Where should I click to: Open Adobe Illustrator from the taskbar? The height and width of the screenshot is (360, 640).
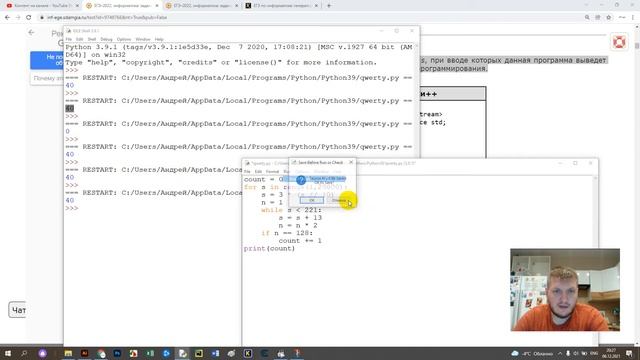pos(84,353)
